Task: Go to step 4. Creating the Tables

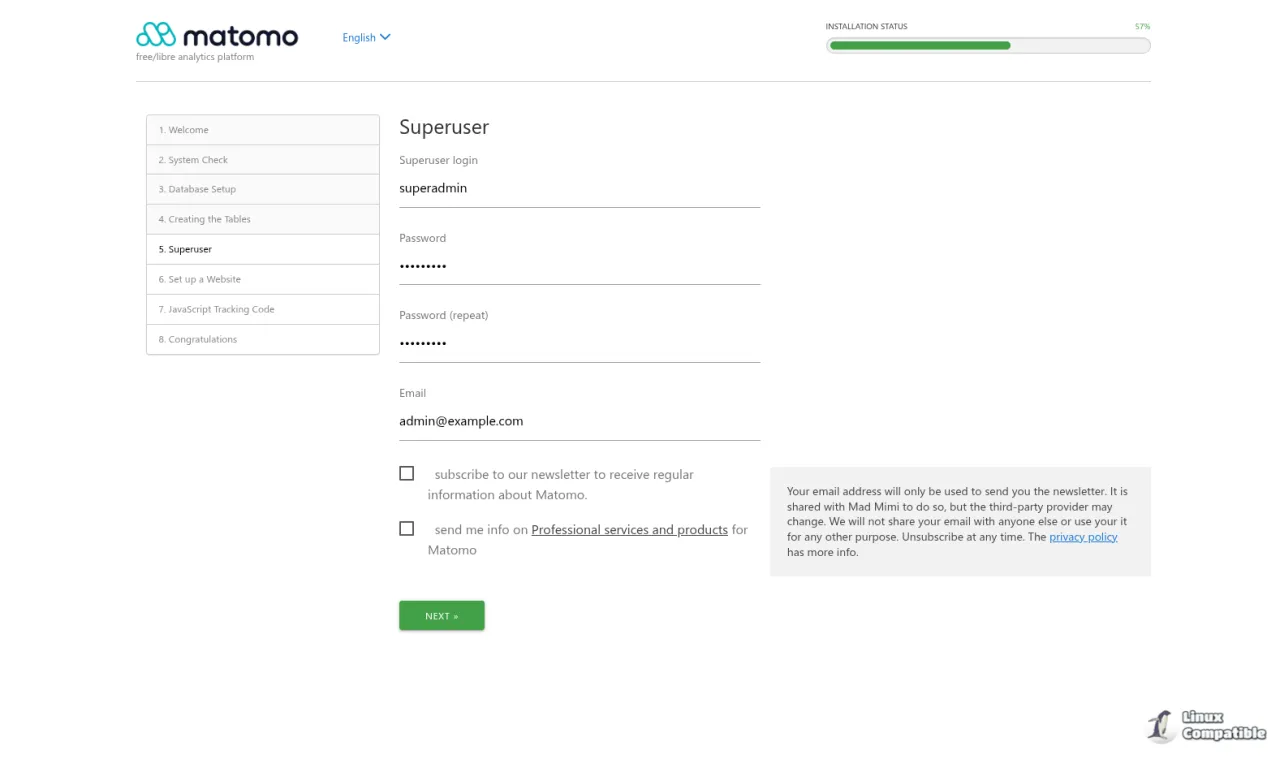Action: click(263, 219)
